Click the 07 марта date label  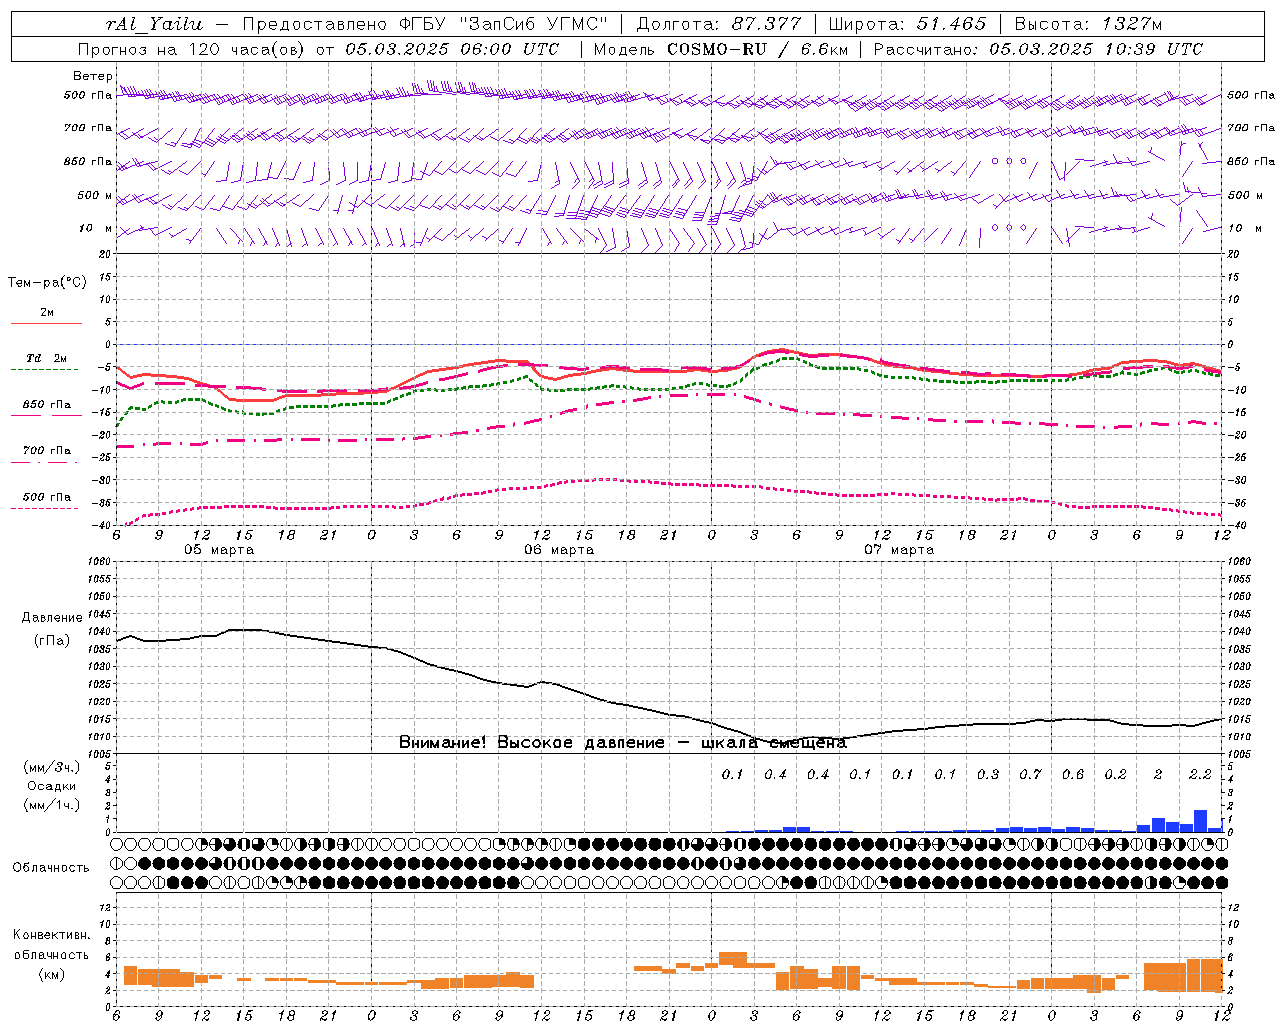tap(899, 550)
